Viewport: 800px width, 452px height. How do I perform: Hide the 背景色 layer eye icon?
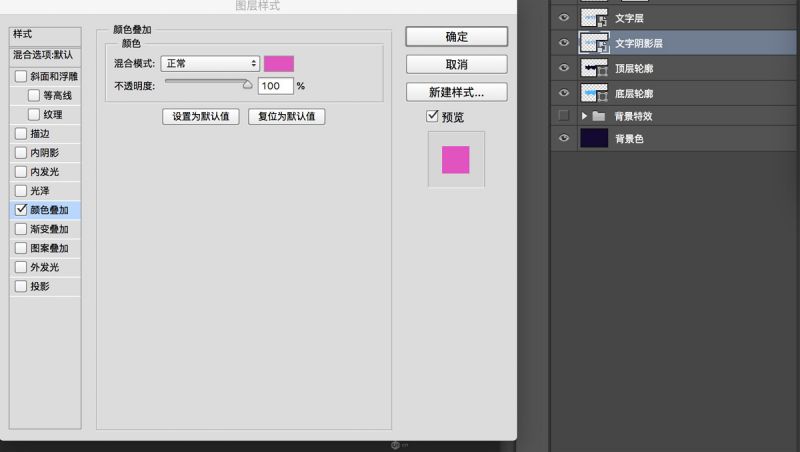564,139
